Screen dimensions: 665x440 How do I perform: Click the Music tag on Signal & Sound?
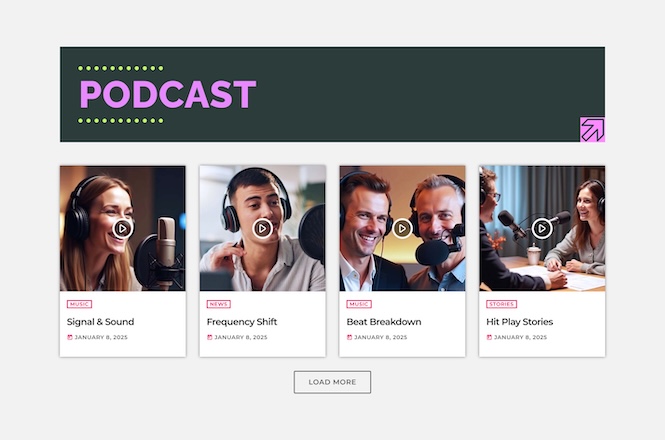(x=80, y=304)
